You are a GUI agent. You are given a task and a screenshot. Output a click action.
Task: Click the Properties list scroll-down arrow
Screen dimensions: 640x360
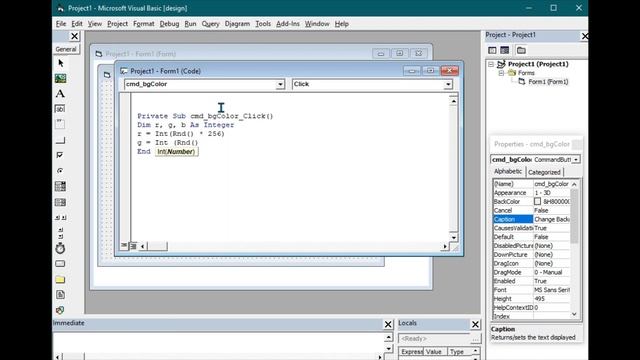click(x=574, y=314)
